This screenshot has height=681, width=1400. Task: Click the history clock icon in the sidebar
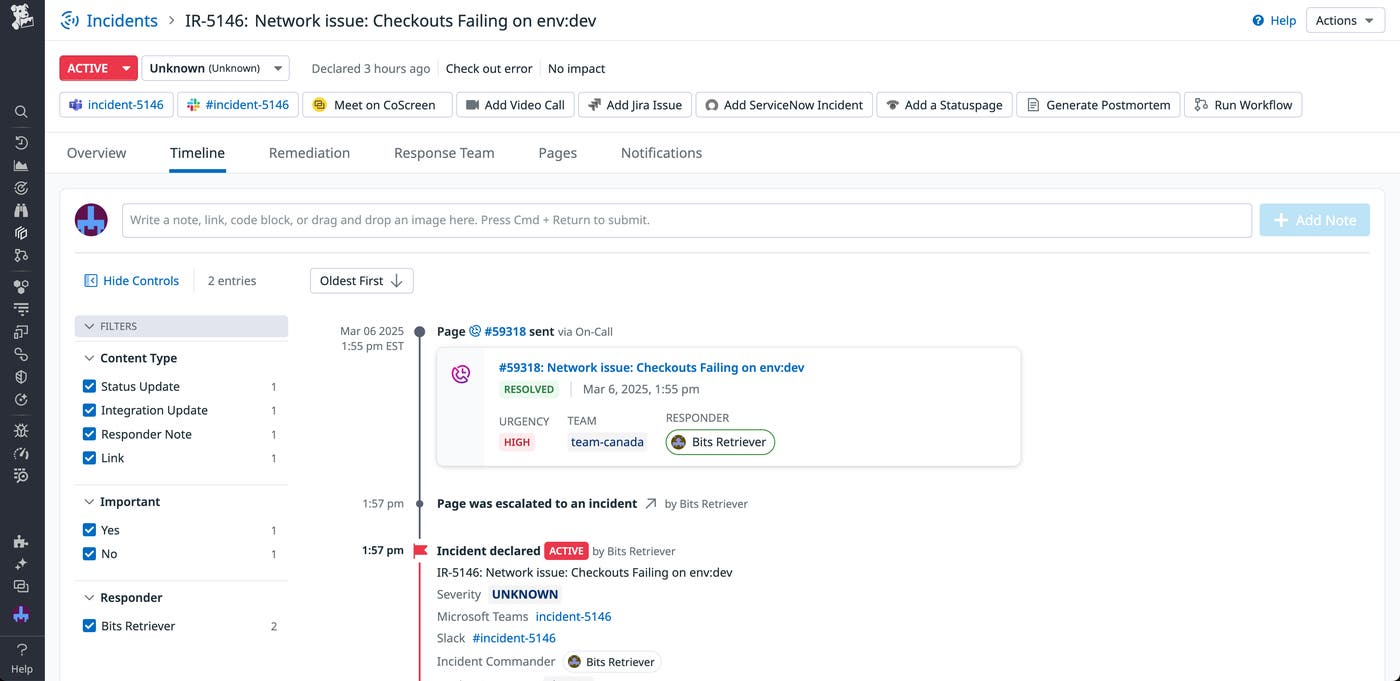point(21,142)
